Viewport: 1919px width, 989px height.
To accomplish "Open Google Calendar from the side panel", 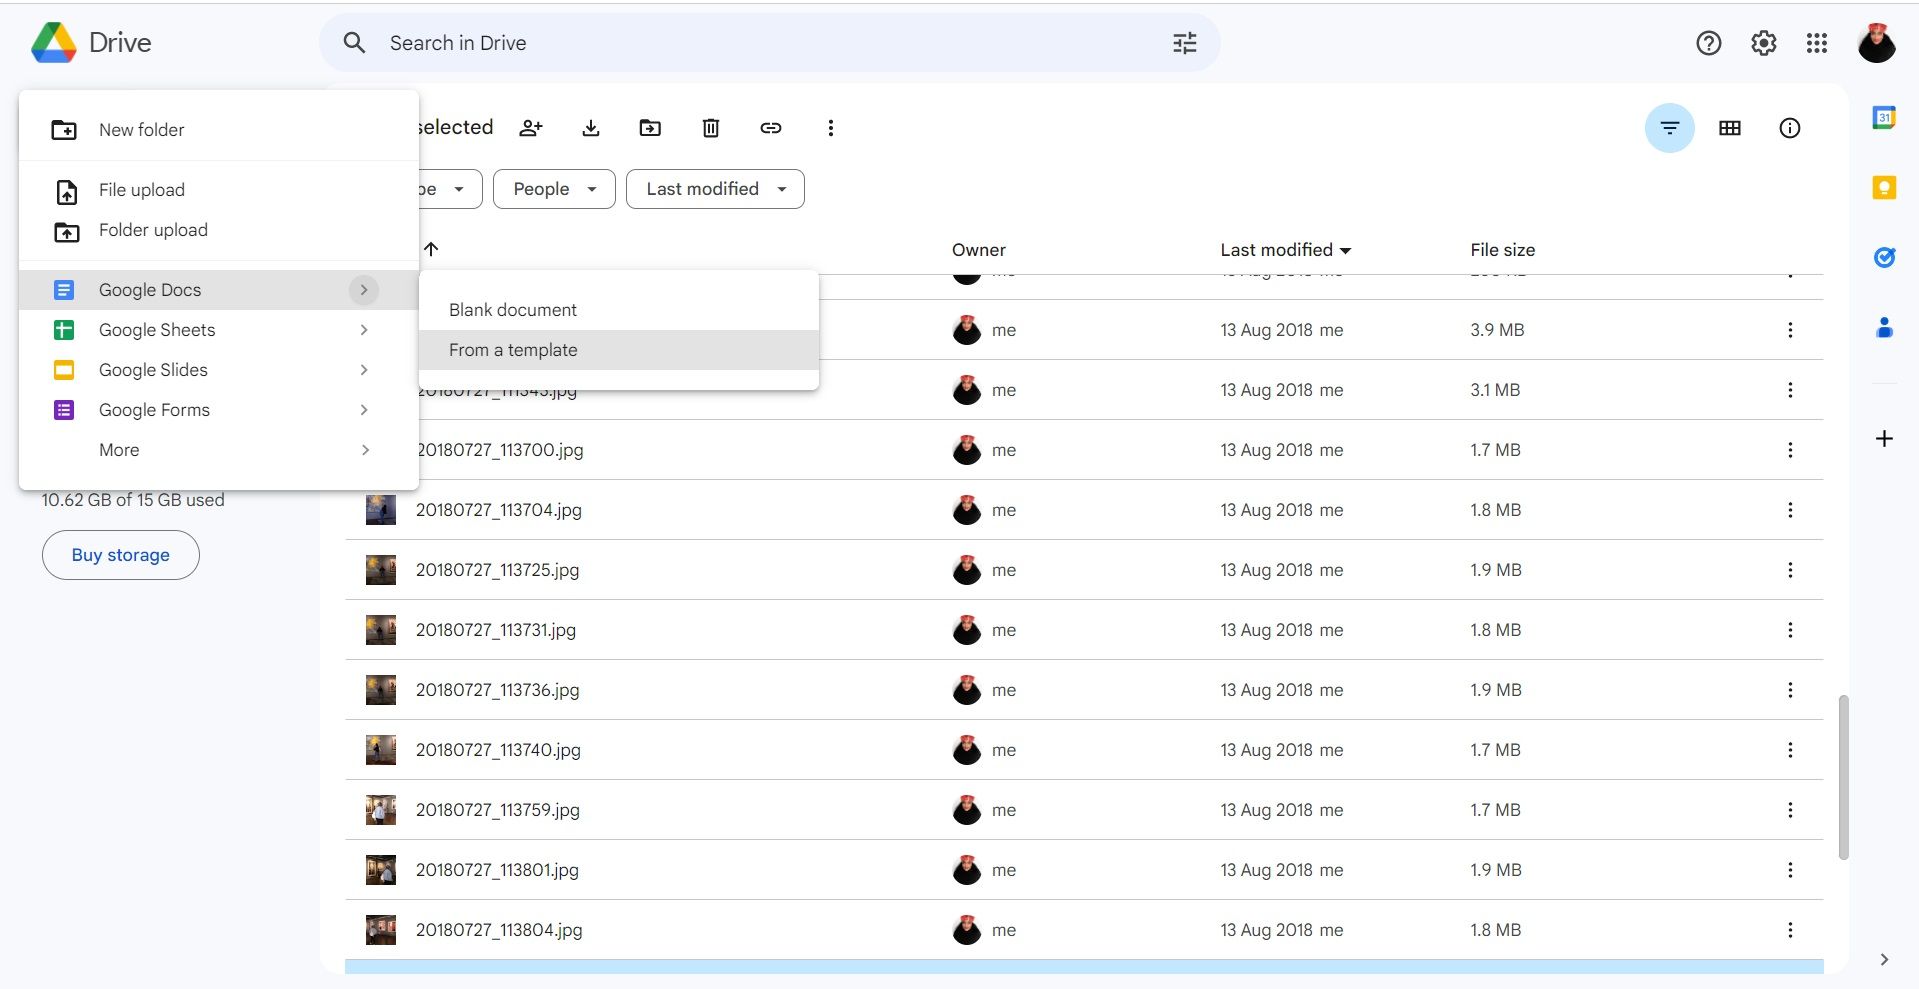I will pos(1884,117).
